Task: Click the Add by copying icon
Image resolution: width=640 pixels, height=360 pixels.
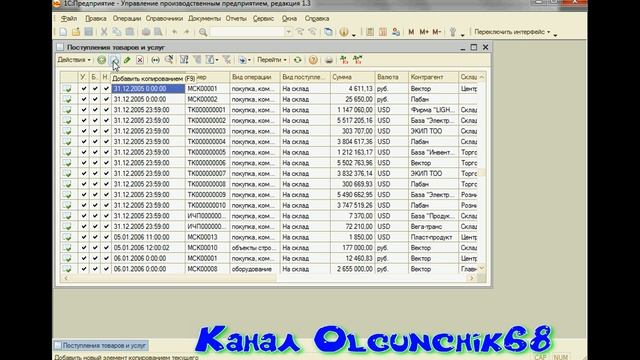Action: 114,60
